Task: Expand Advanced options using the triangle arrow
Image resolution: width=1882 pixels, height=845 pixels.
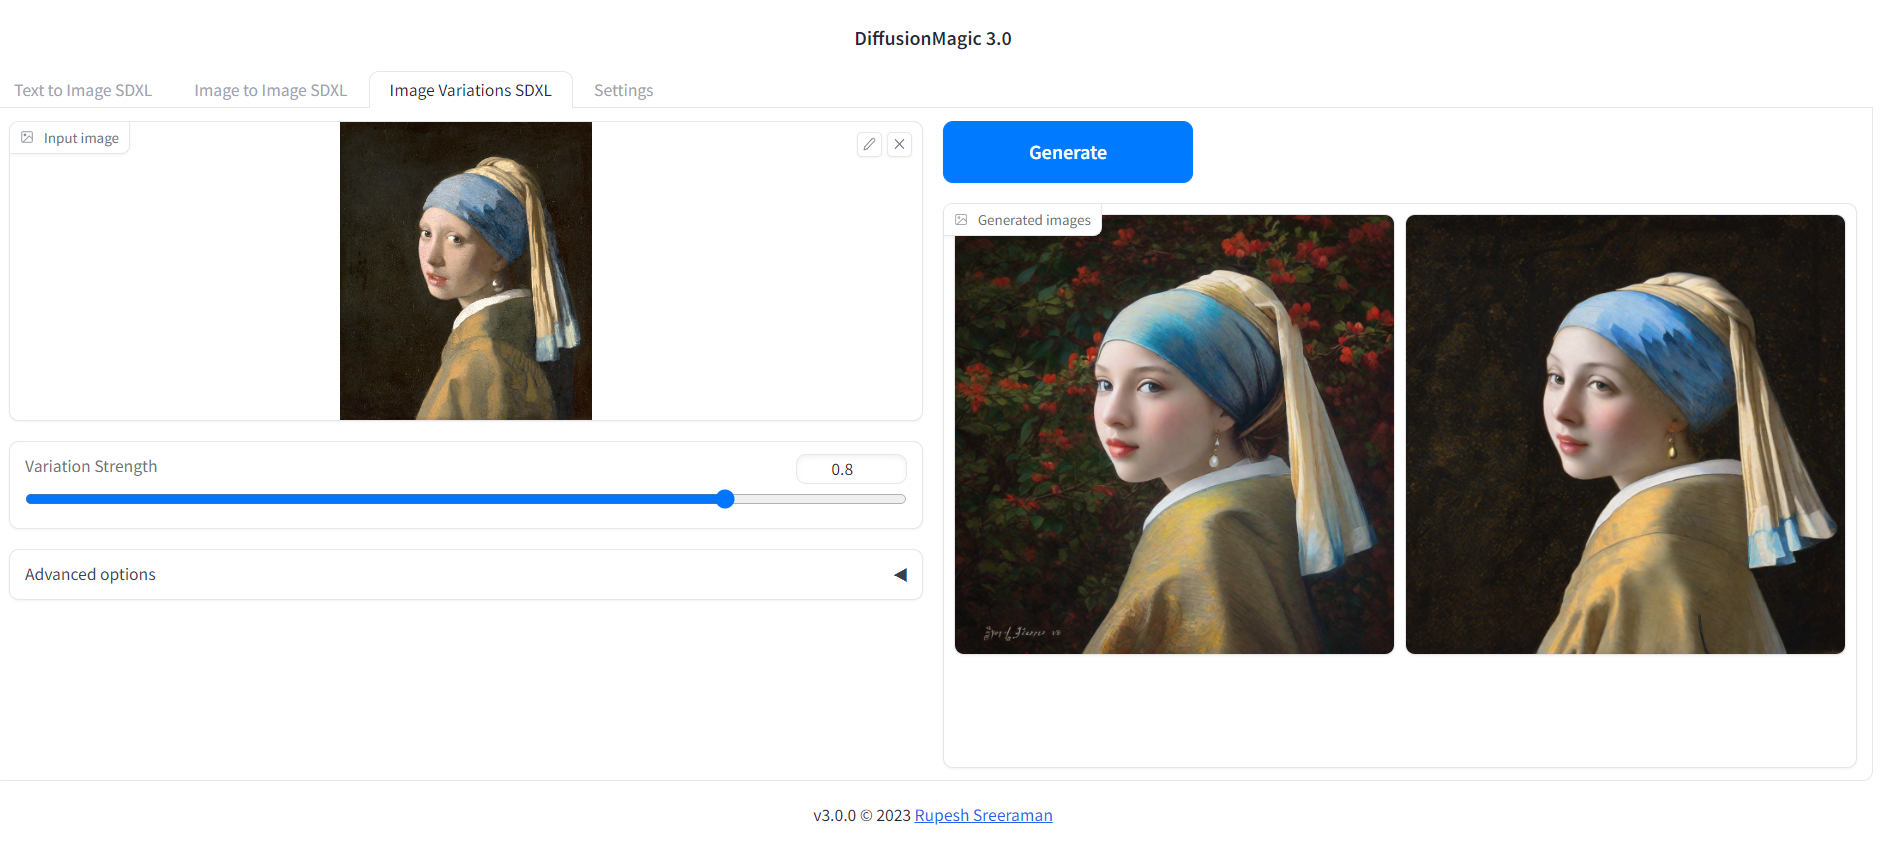Action: [900, 575]
